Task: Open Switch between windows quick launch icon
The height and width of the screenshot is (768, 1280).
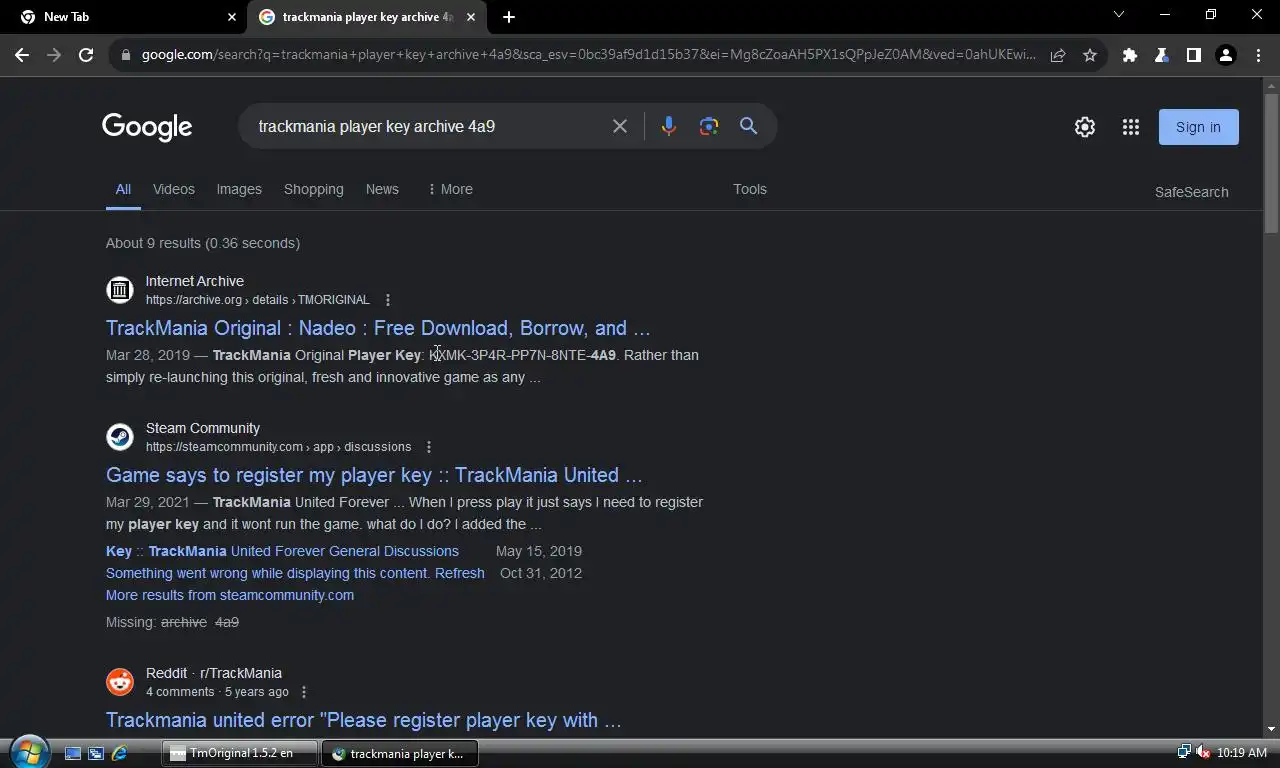Action: click(x=96, y=753)
